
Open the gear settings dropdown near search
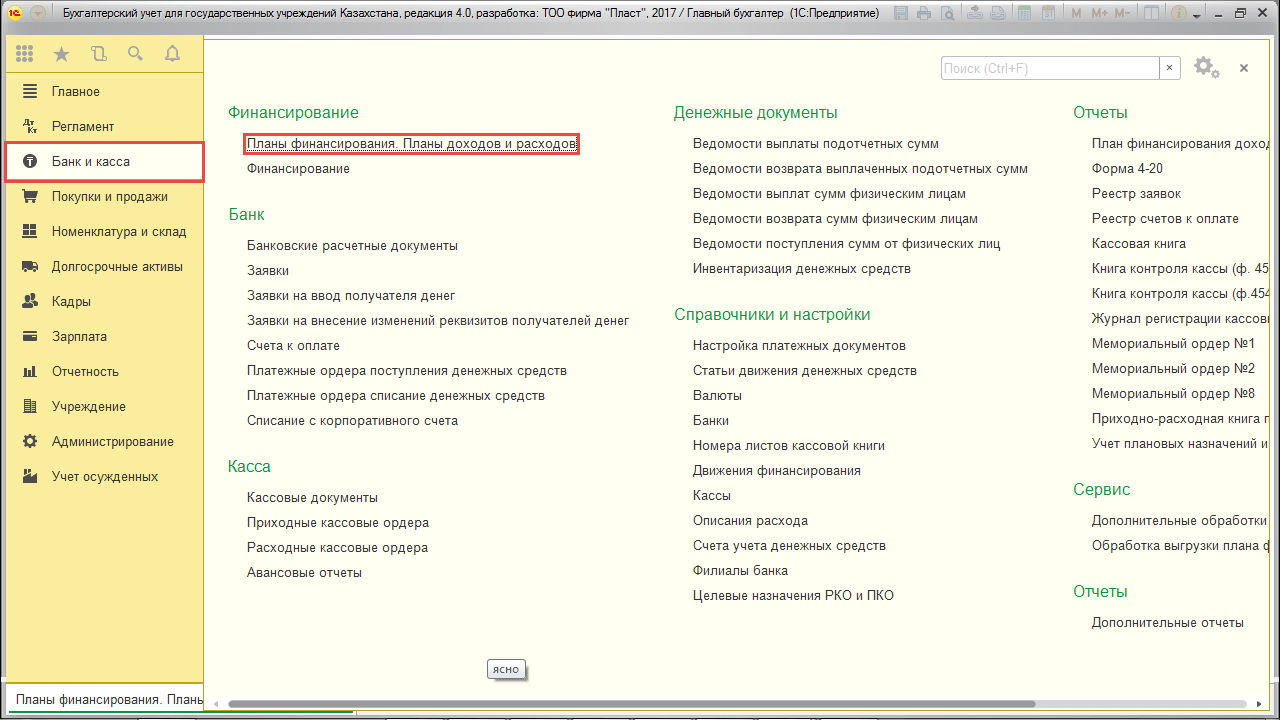pos(1206,68)
